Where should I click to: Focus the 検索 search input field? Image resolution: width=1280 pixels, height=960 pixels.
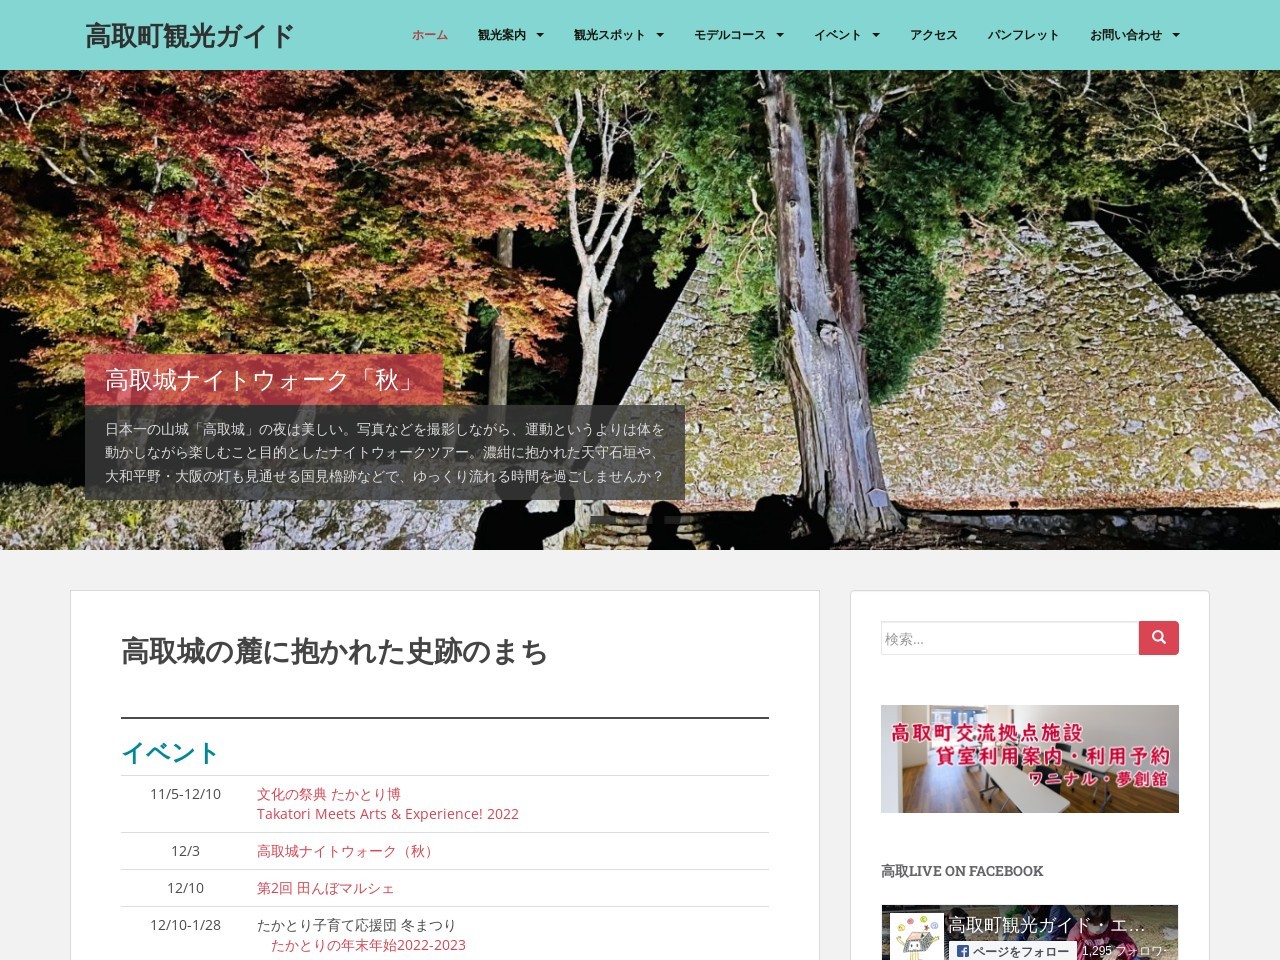pyautogui.click(x=1010, y=638)
